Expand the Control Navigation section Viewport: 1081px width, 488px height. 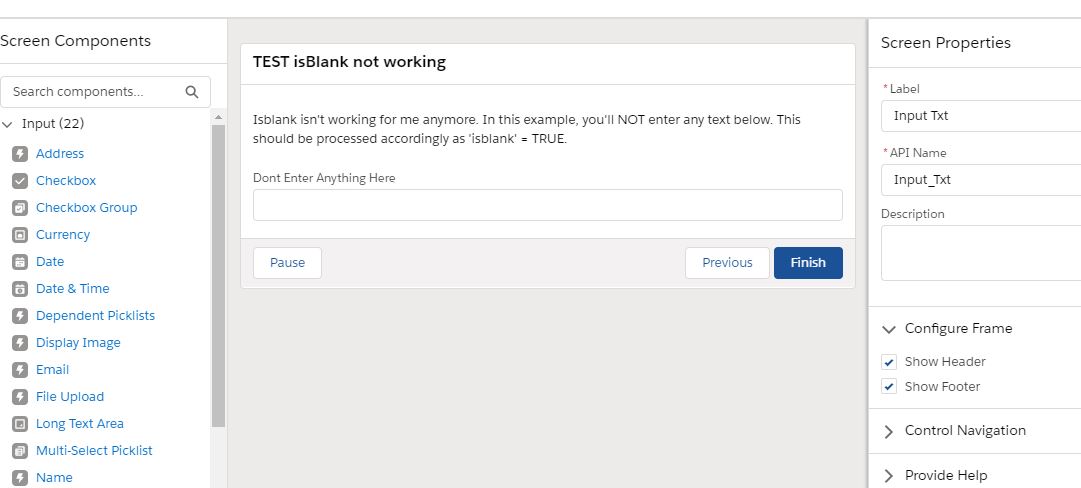889,431
